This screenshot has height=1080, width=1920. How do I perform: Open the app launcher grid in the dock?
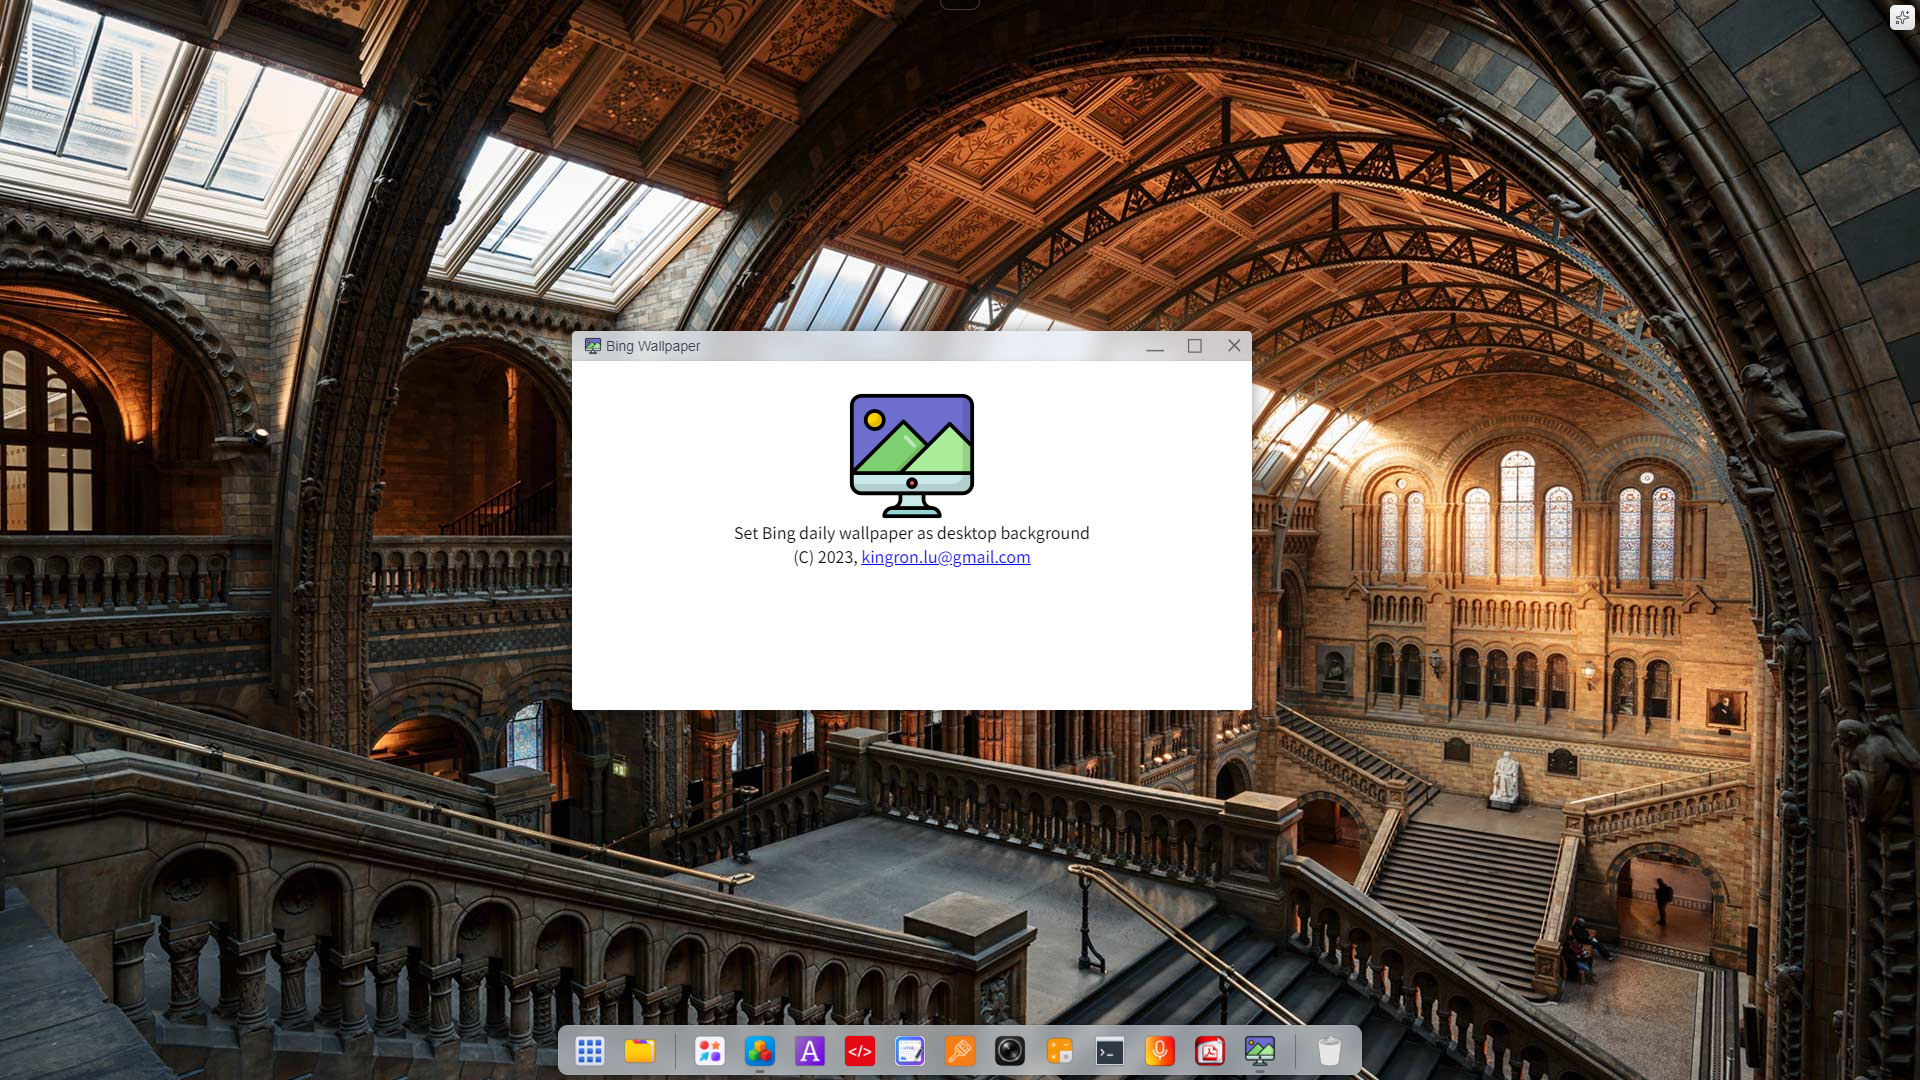pos(590,1051)
